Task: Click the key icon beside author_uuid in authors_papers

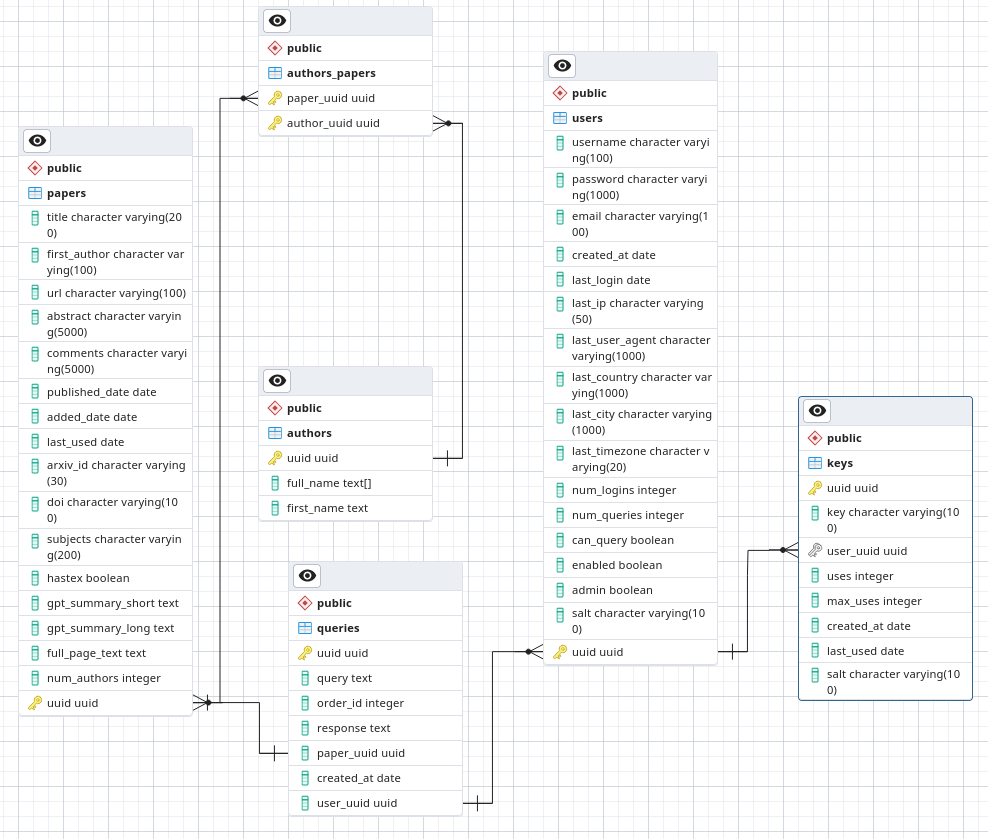Action: (x=275, y=122)
